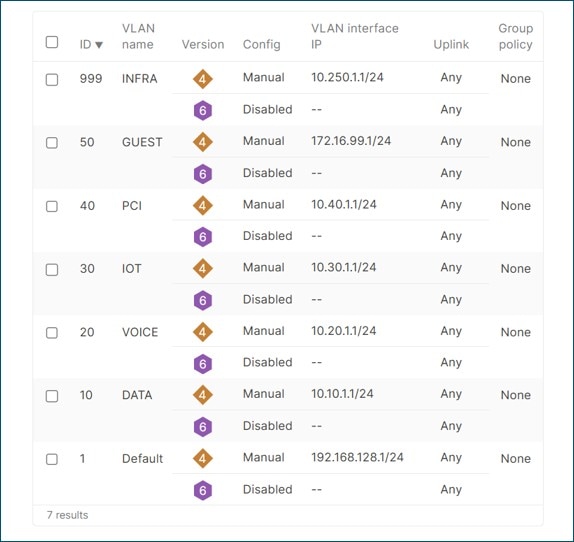
Task: Click the IPv4 icon in PCI row
Action: pos(203,205)
